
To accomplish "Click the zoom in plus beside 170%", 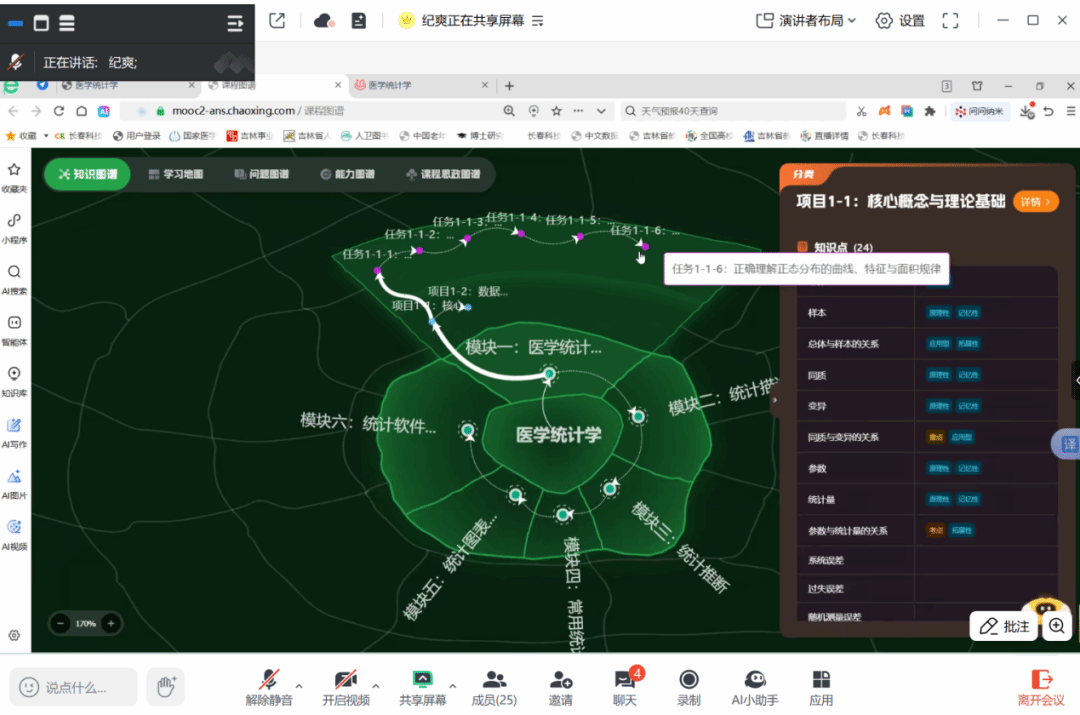I will [x=111, y=623].
